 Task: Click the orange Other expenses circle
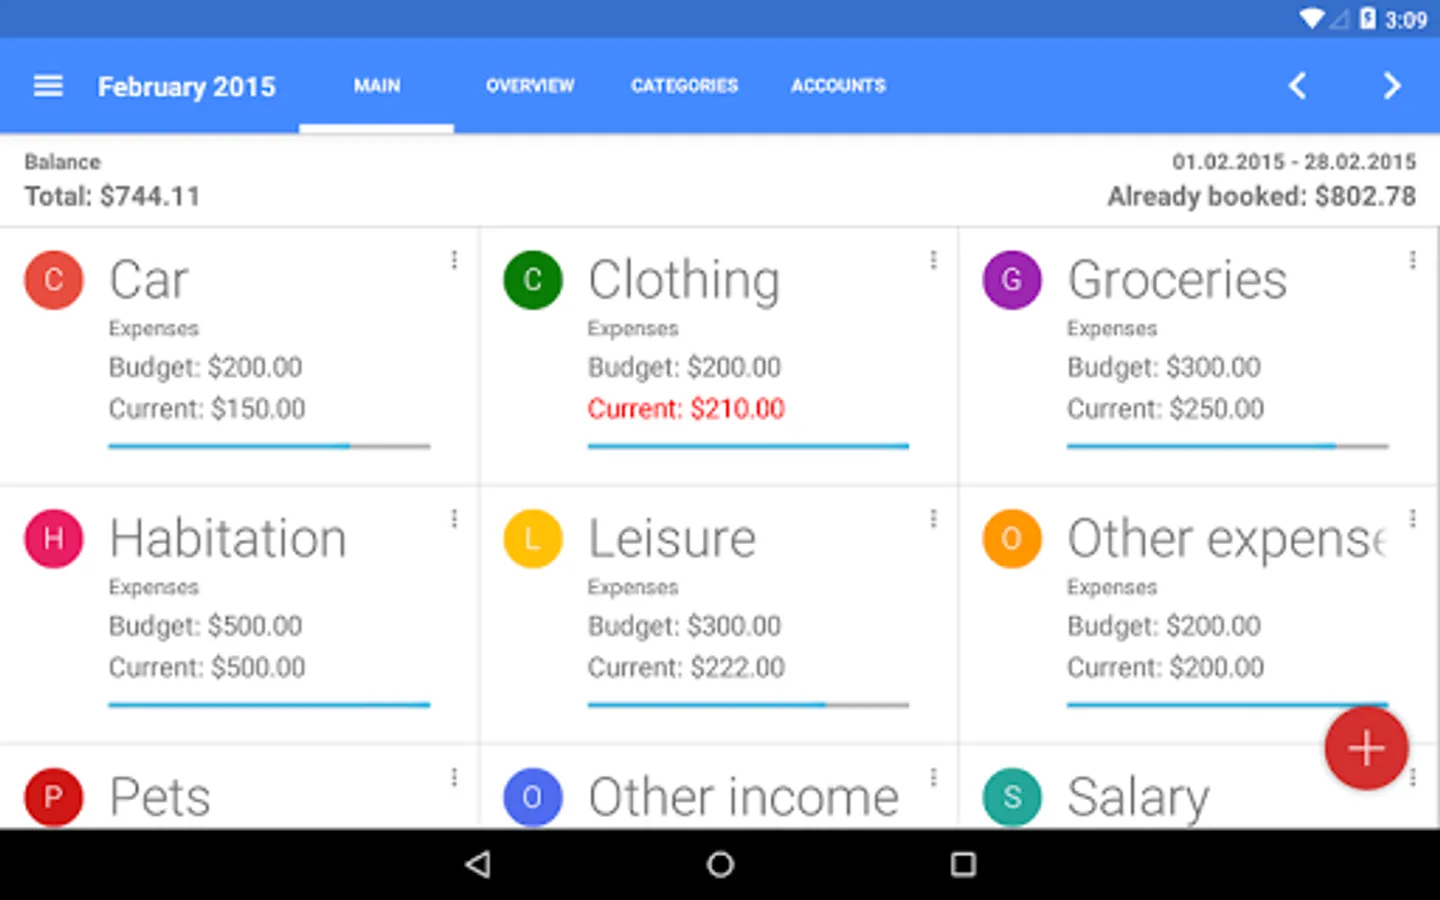point(1012,539)
